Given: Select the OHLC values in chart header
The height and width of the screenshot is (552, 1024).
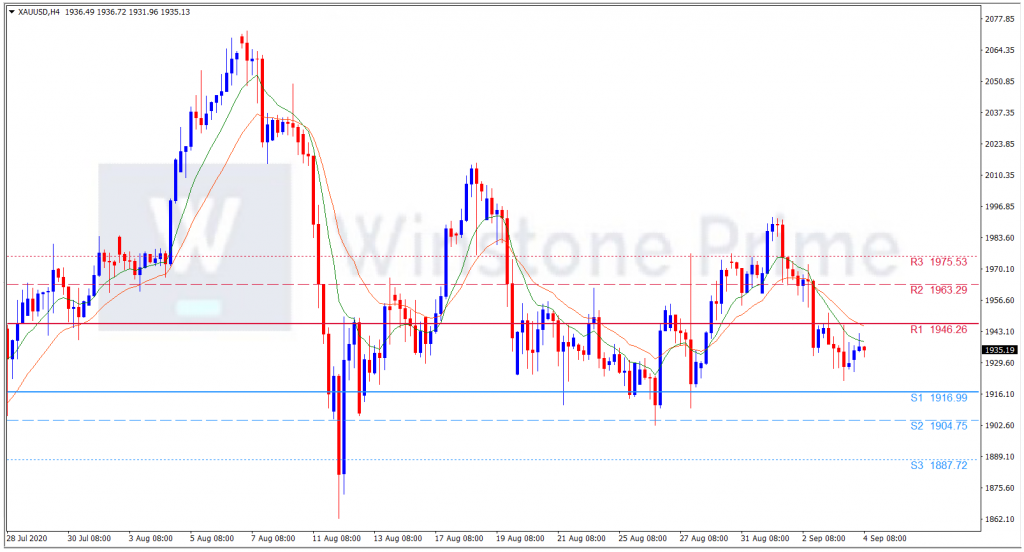Looking at the screenshot, I should coord(129,11).
